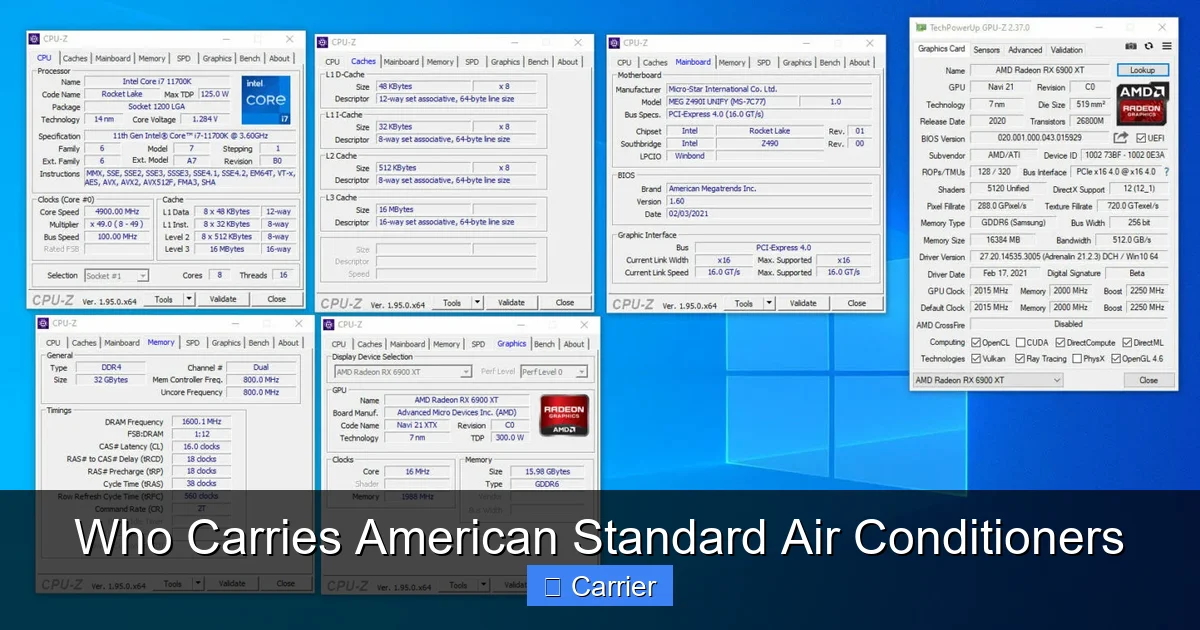The image size is (1200, 630).
Task: Click the CAS# Latency value 16.0 clocks
Action: coord(200,447)
